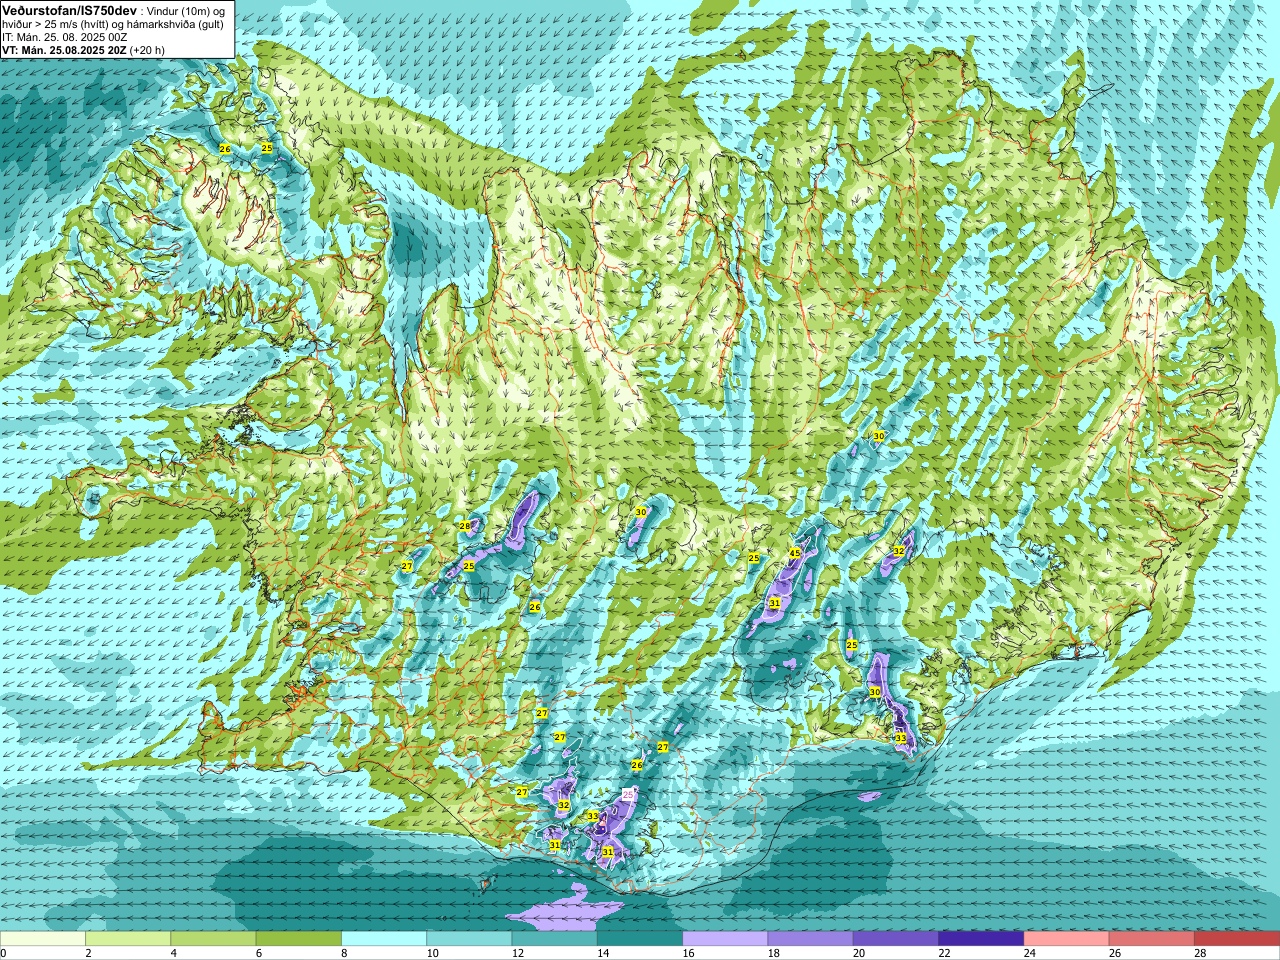This screenshot has height=960, width=1280.
Task: Select the 8–10 m/s light cyan legend swatch
Action: click(384, 939)
